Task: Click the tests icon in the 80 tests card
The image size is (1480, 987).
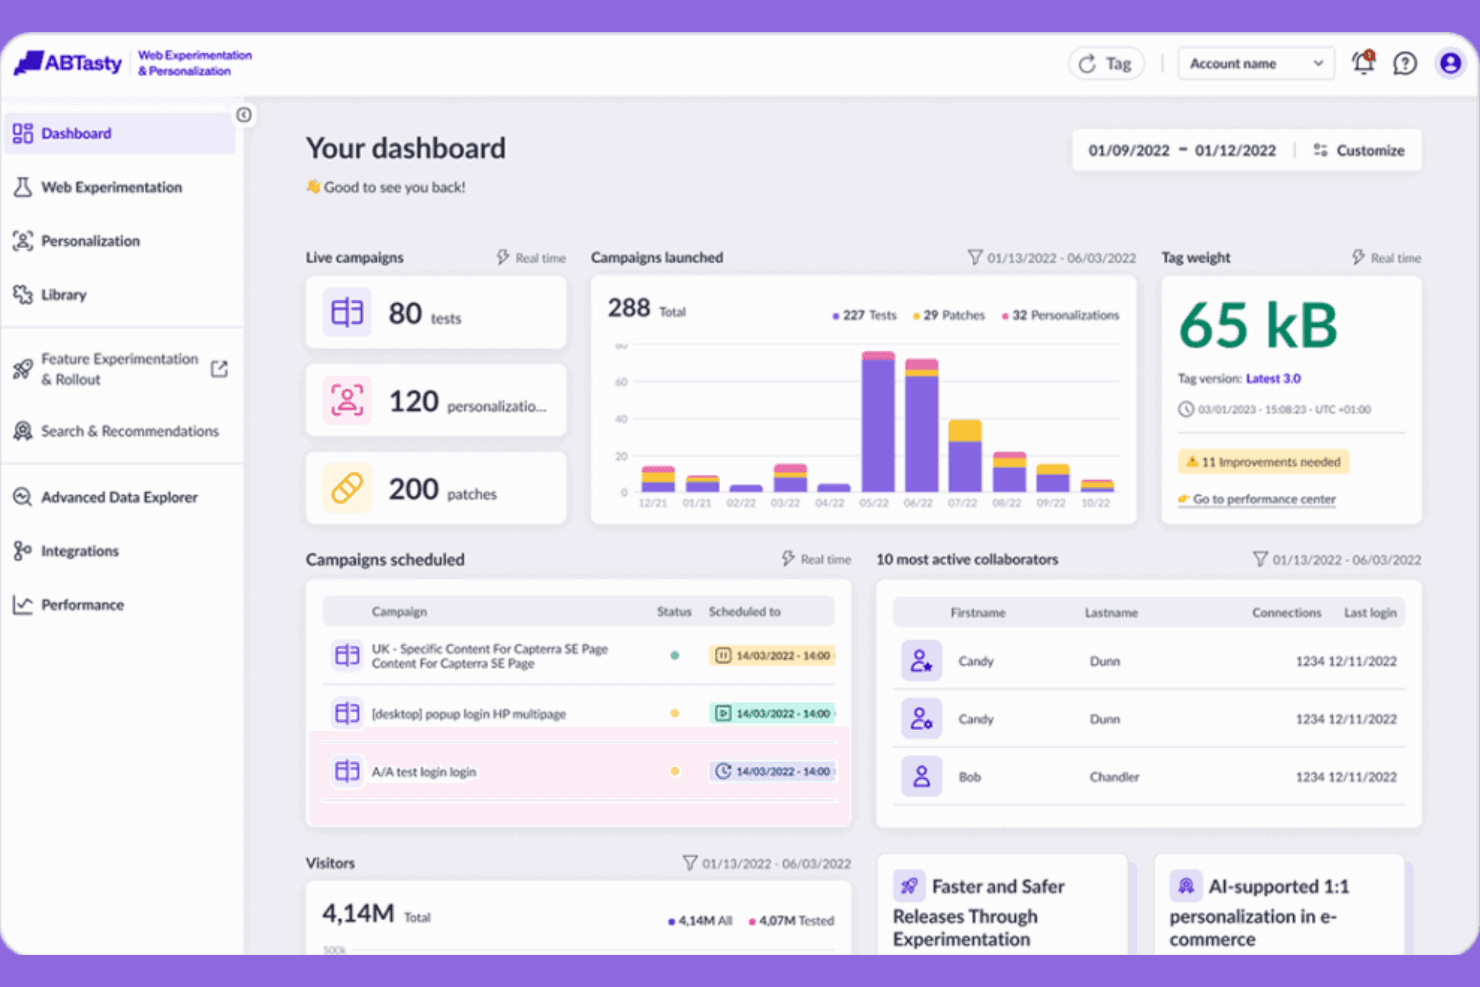Action: pyautogui.click(x=347, y=313)
